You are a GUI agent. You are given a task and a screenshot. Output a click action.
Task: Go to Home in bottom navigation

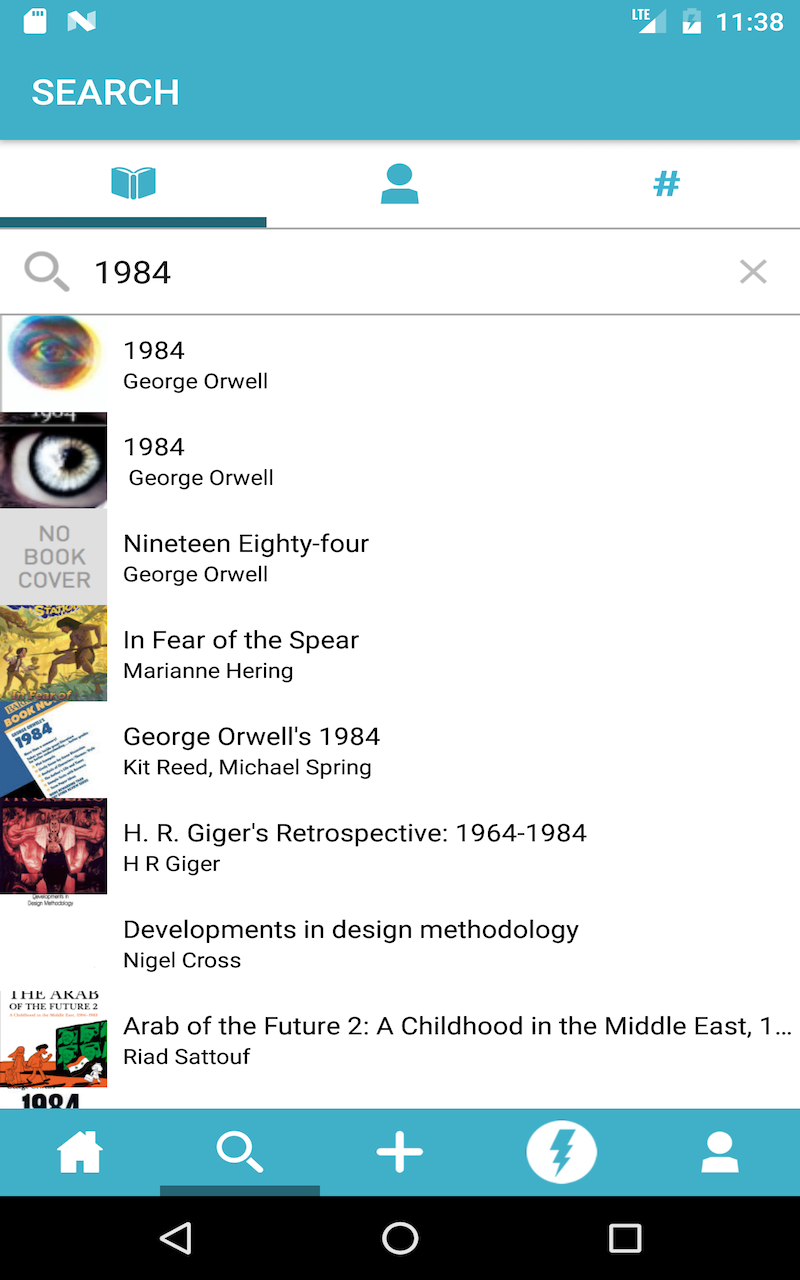coord(80,1152)
